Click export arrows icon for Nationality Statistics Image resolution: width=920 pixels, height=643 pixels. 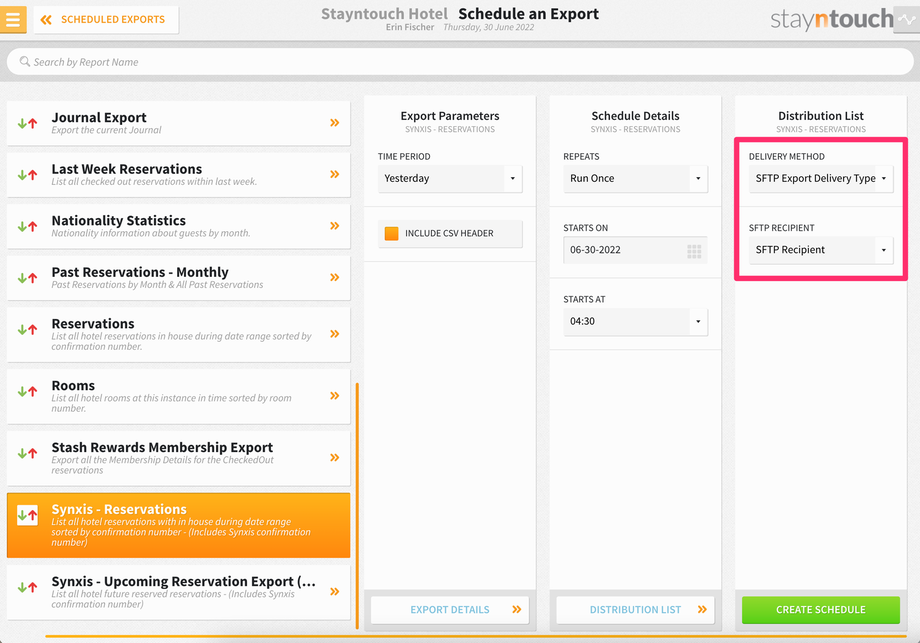28,226
